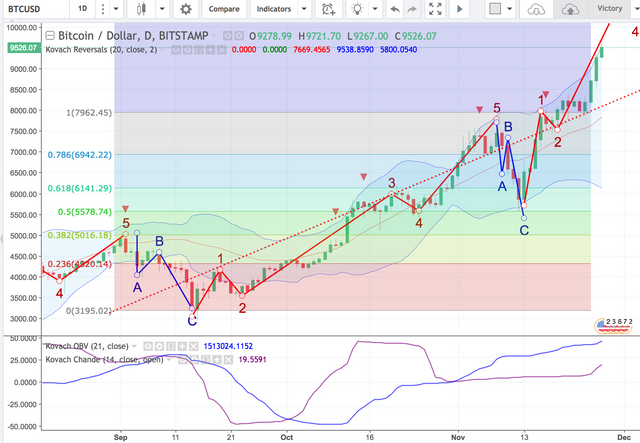Click the Bitcoin / Dollar, D, BITSTAMP title
The image size is (640, 443).
pos(133,36)
